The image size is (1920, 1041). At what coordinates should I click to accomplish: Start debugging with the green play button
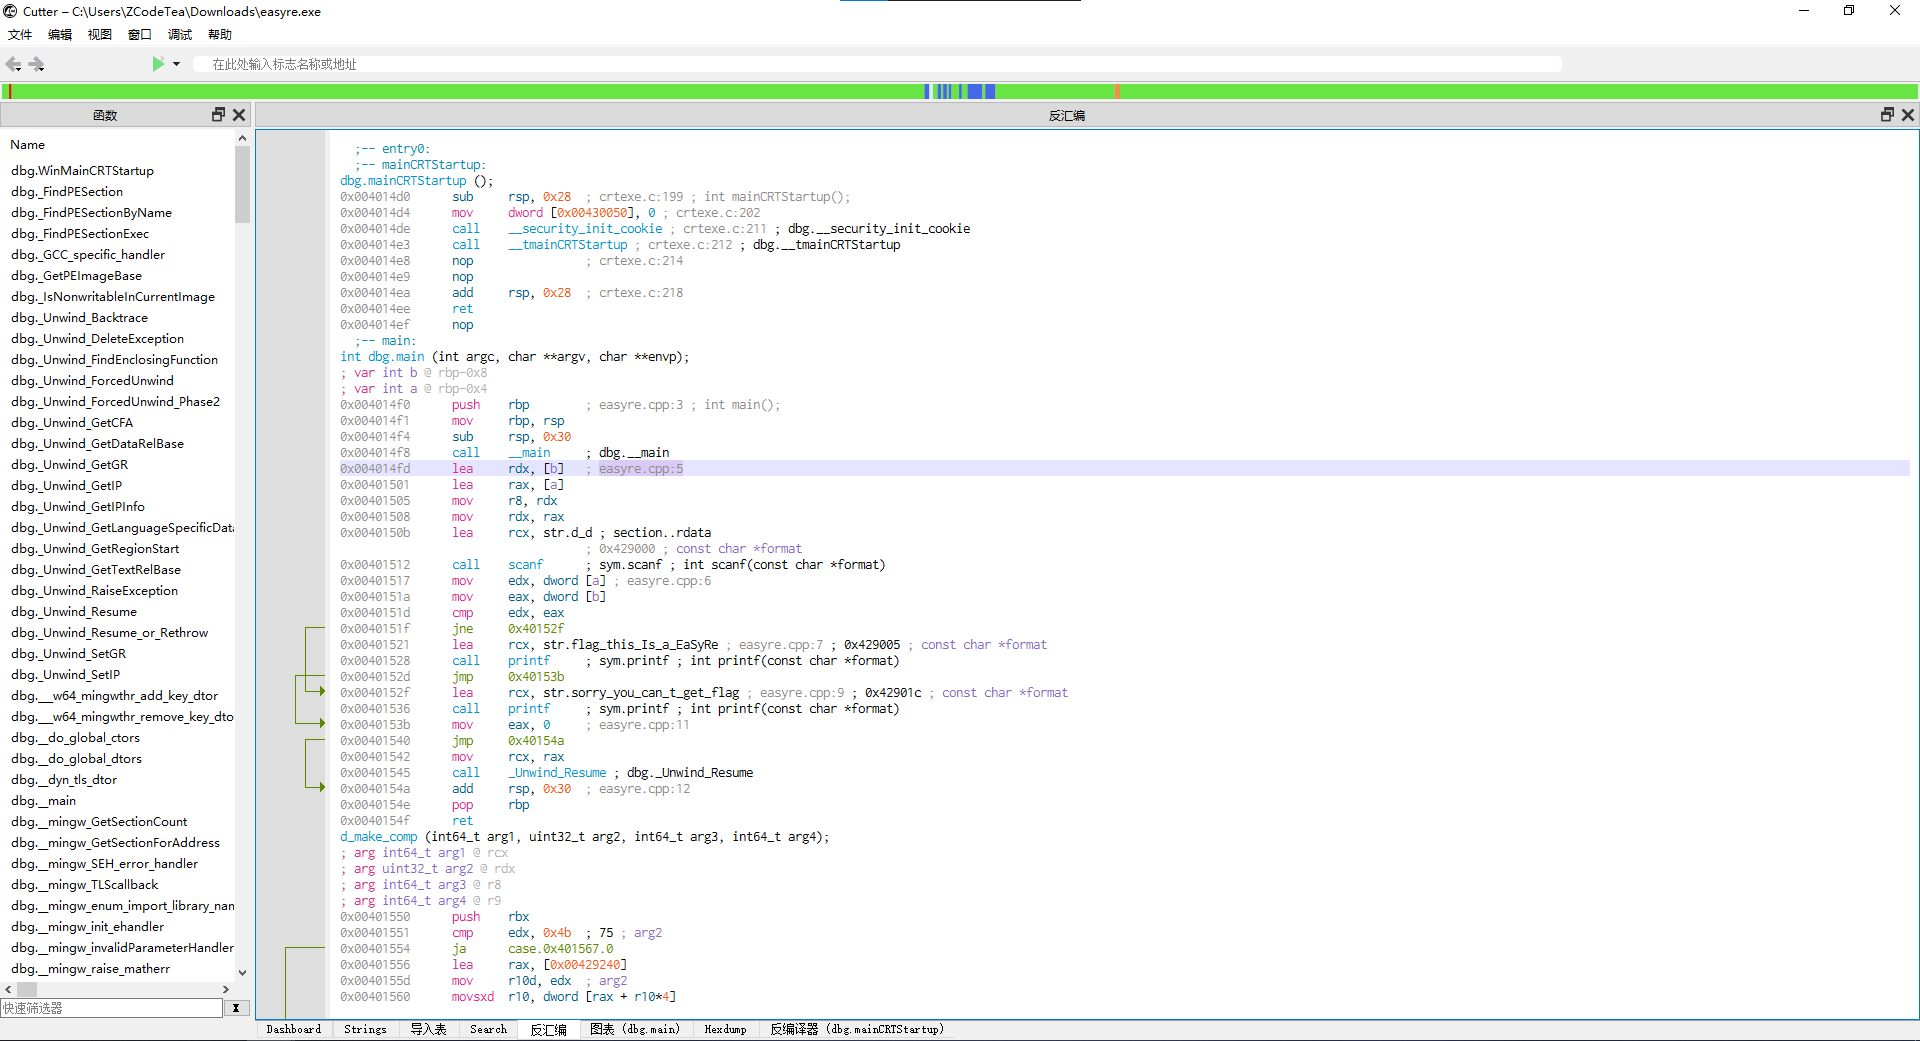point(158,64)
